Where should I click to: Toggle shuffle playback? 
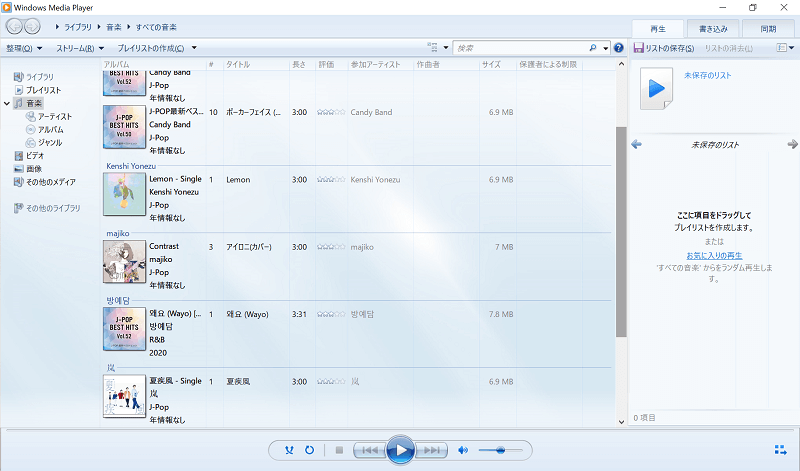[289, 450]
